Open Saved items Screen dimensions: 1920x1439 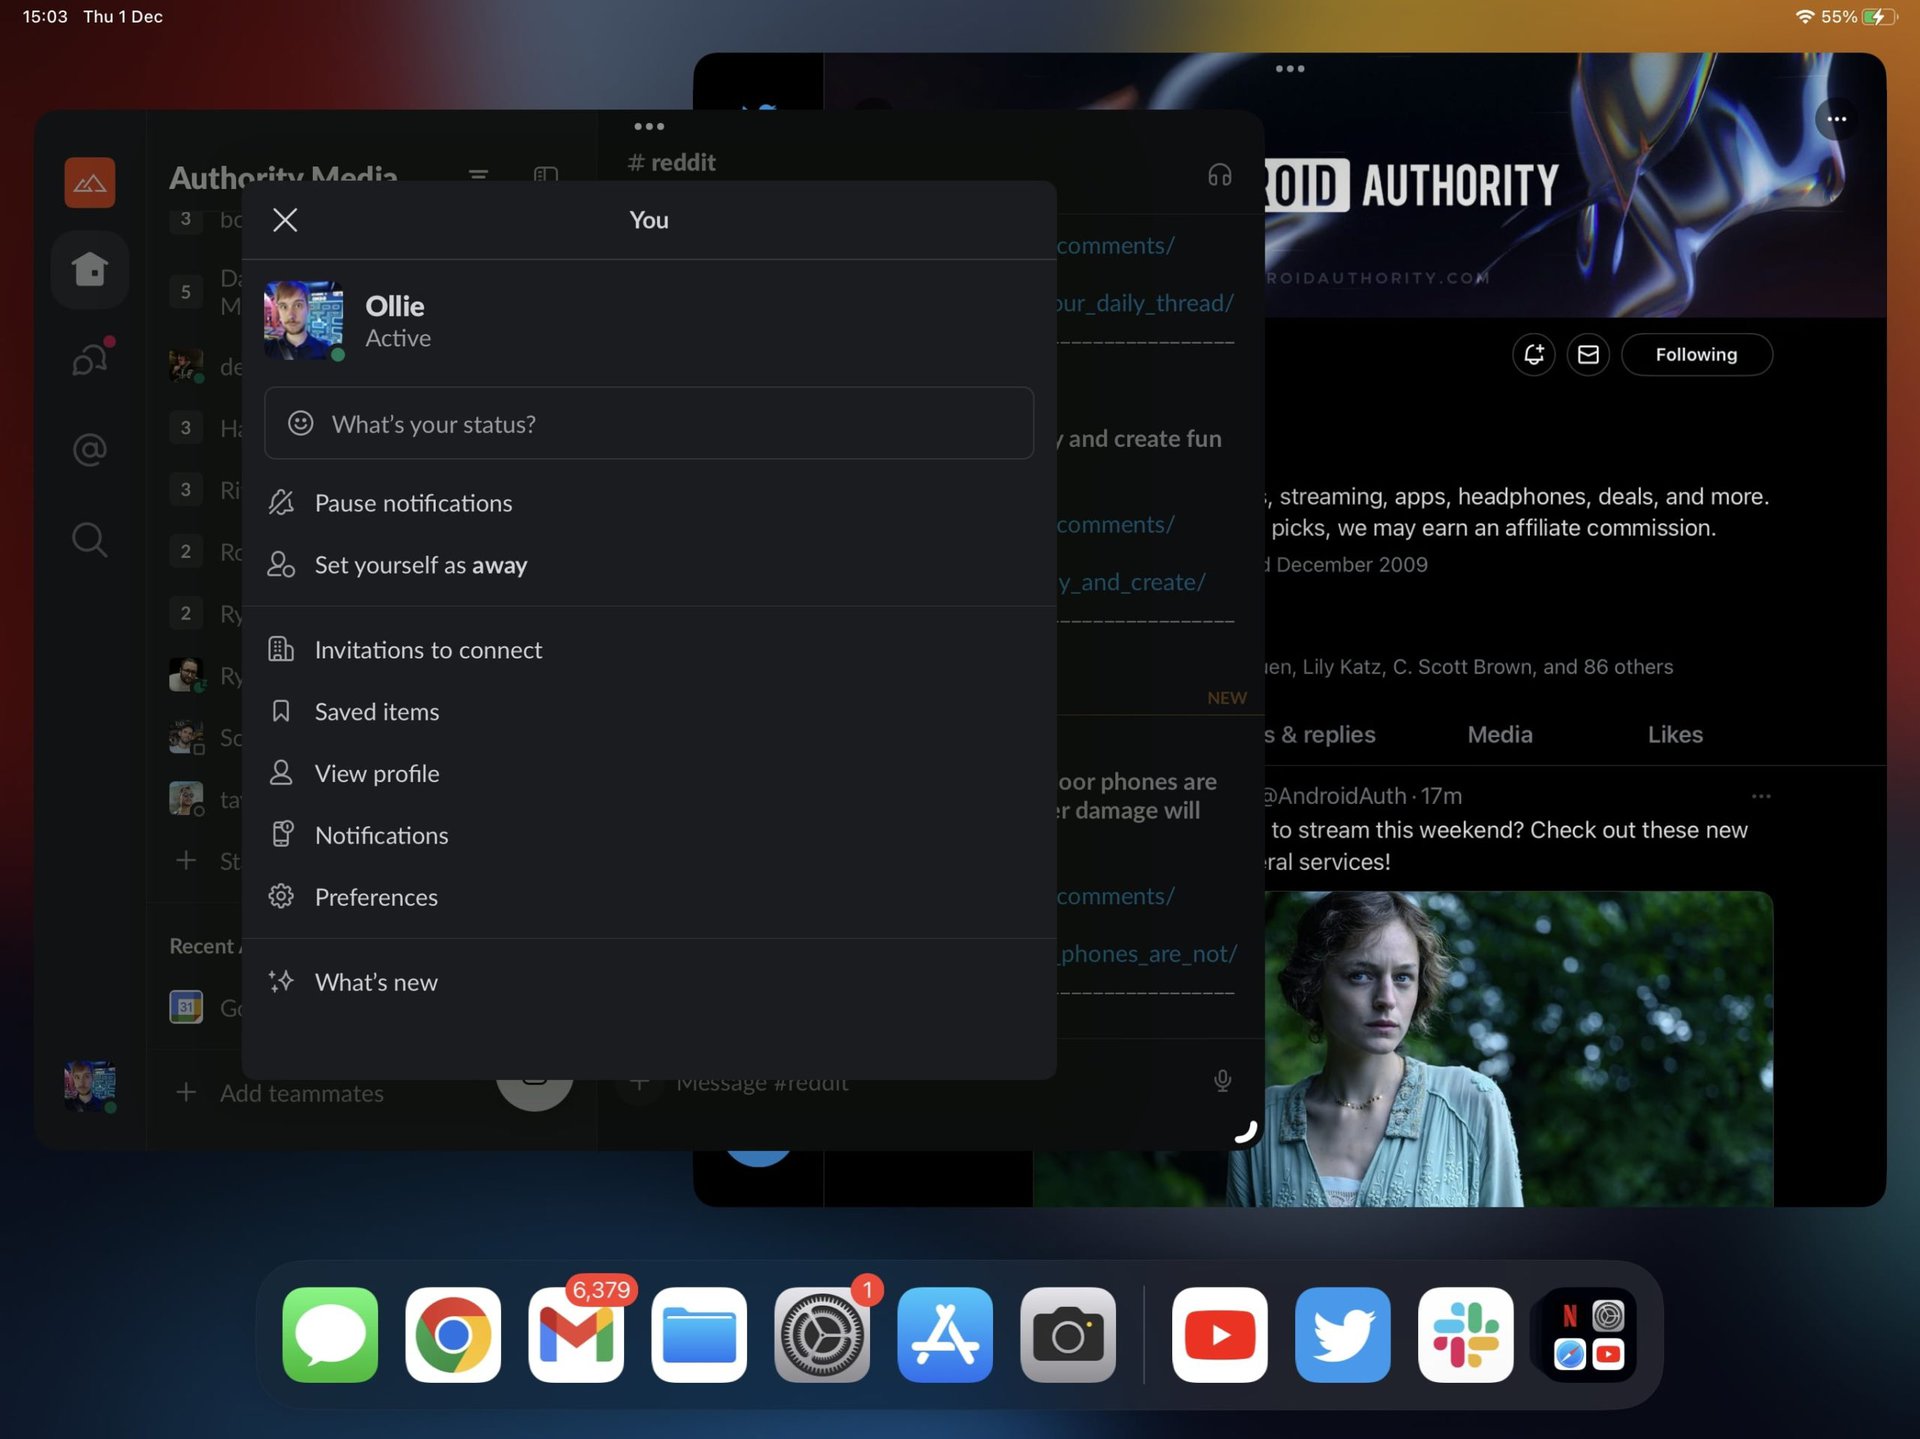point(376,712)
